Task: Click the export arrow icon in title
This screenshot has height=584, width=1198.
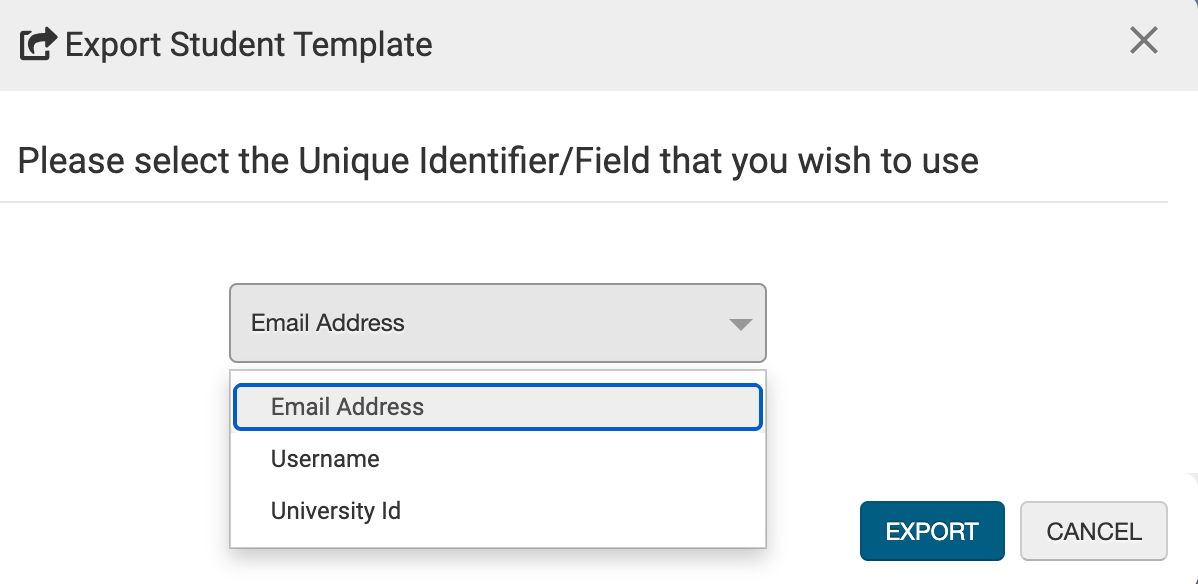Action: click(39, 45)
